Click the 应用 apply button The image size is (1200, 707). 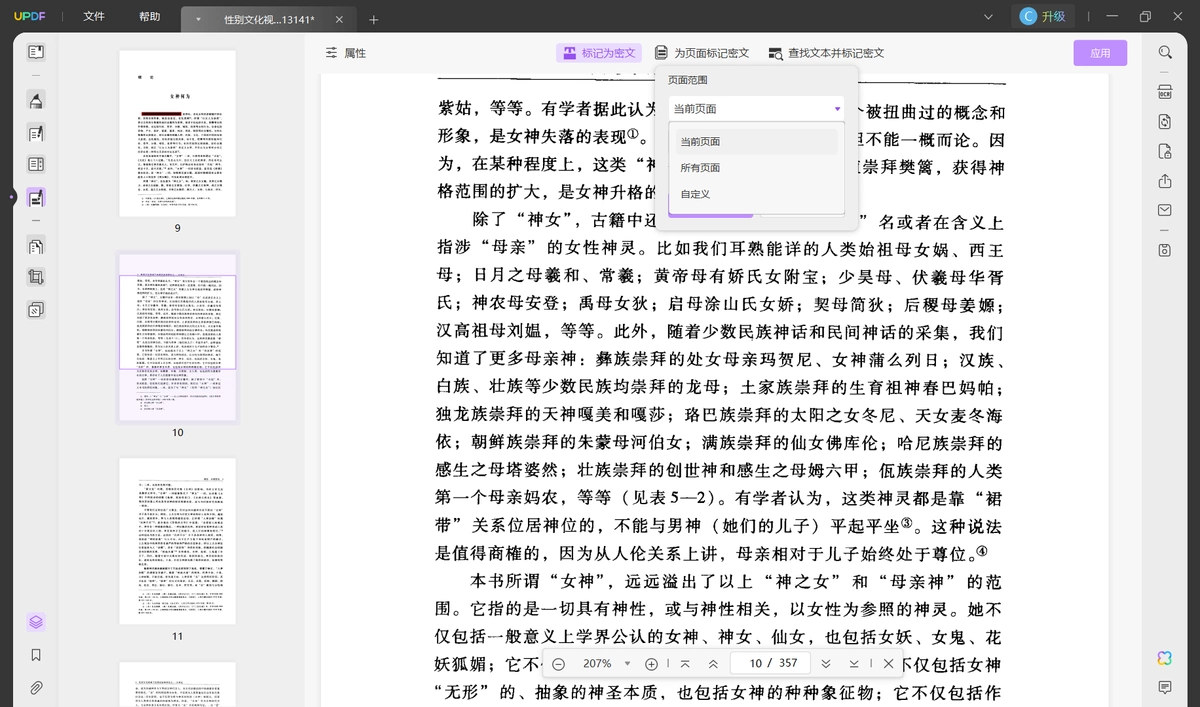pyautogui.click(x=1100, y=53)
